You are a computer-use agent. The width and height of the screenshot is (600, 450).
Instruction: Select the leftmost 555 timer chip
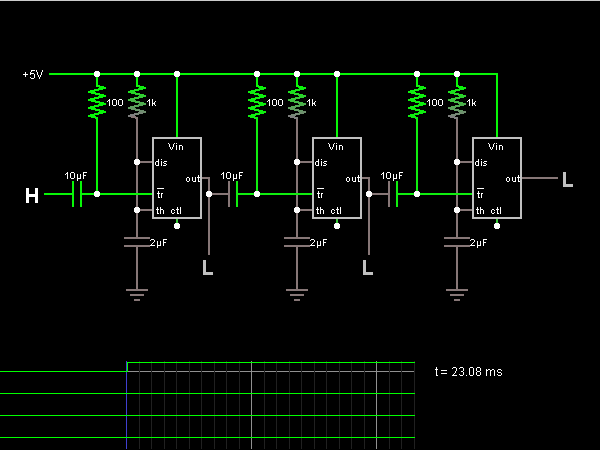click(x=177, y=178)
